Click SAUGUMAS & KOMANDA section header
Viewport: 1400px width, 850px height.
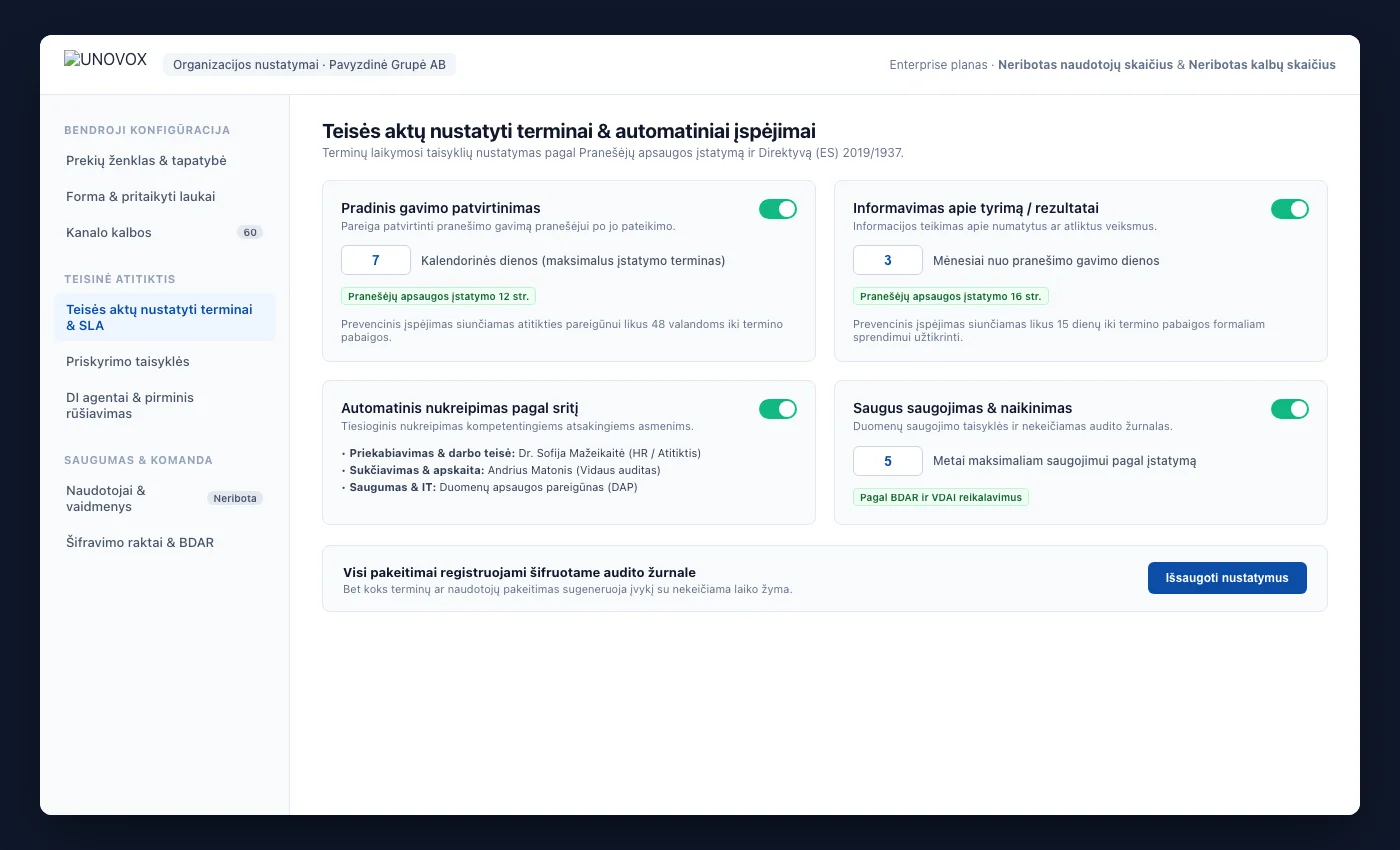pyautogui.click(x=138, y=460)
